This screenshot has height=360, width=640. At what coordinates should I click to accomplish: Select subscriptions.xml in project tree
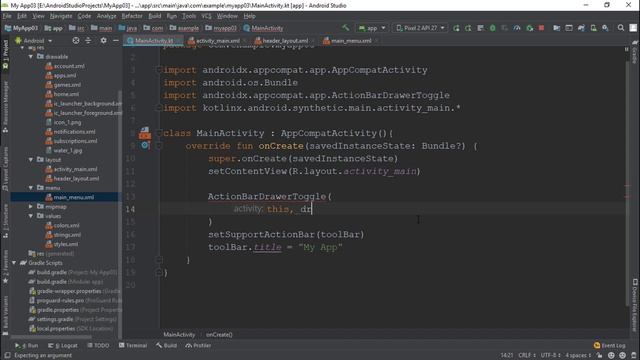pyautogui.click(x=71, y=141)
